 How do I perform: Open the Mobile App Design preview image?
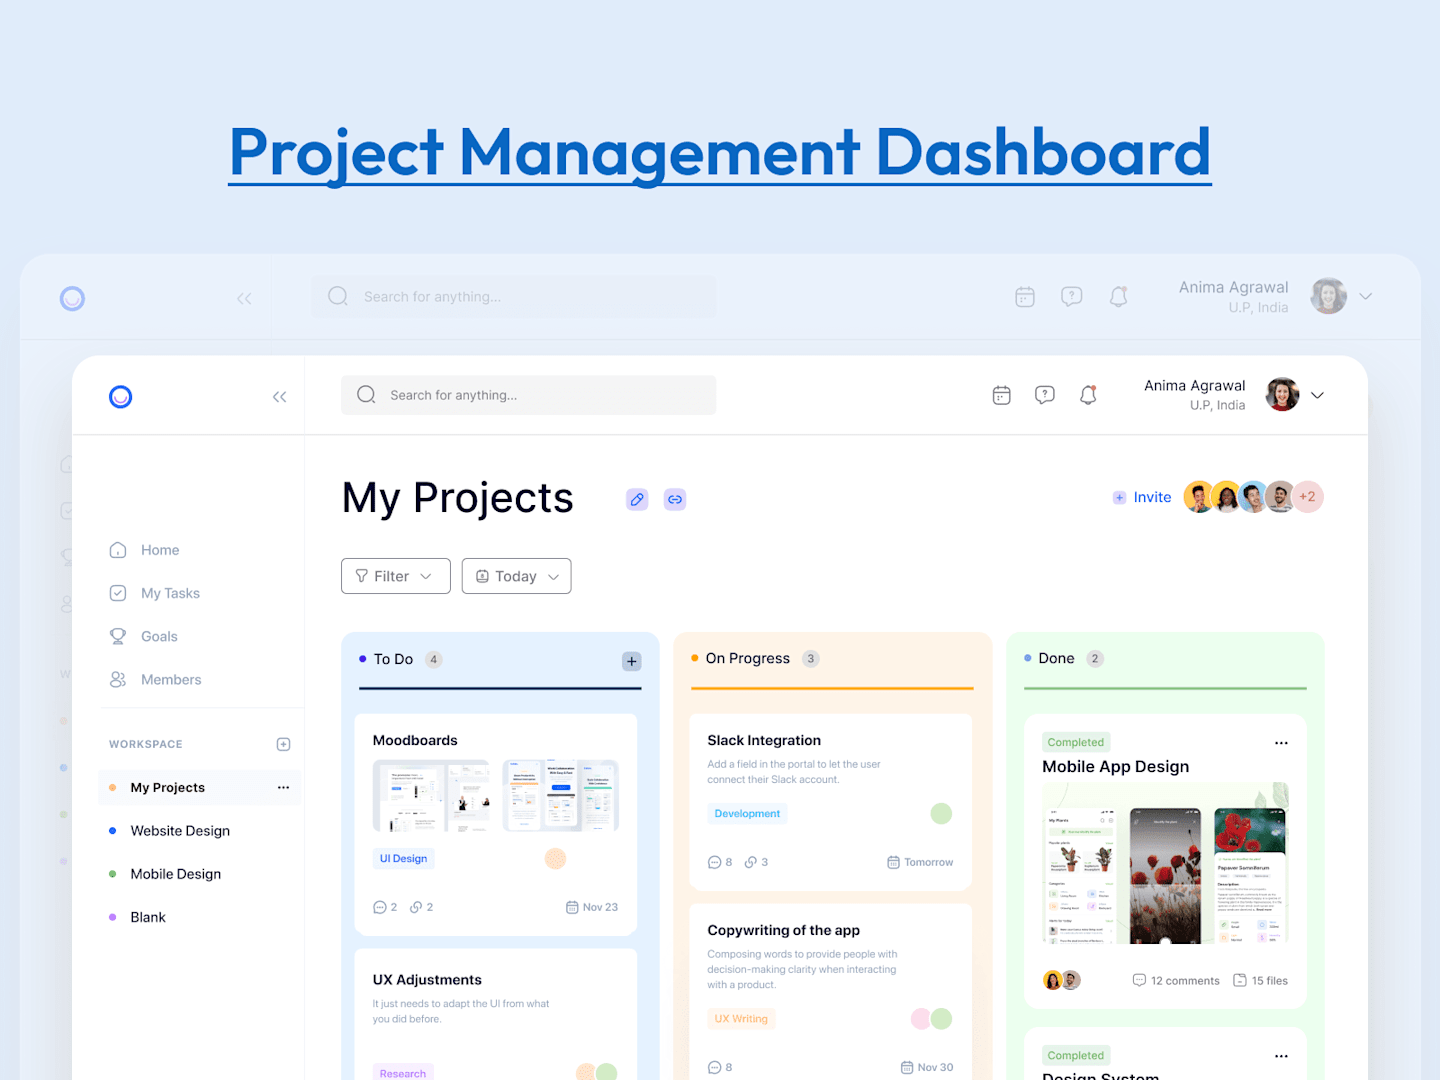pyautogui.click(x=1165, y=863)
